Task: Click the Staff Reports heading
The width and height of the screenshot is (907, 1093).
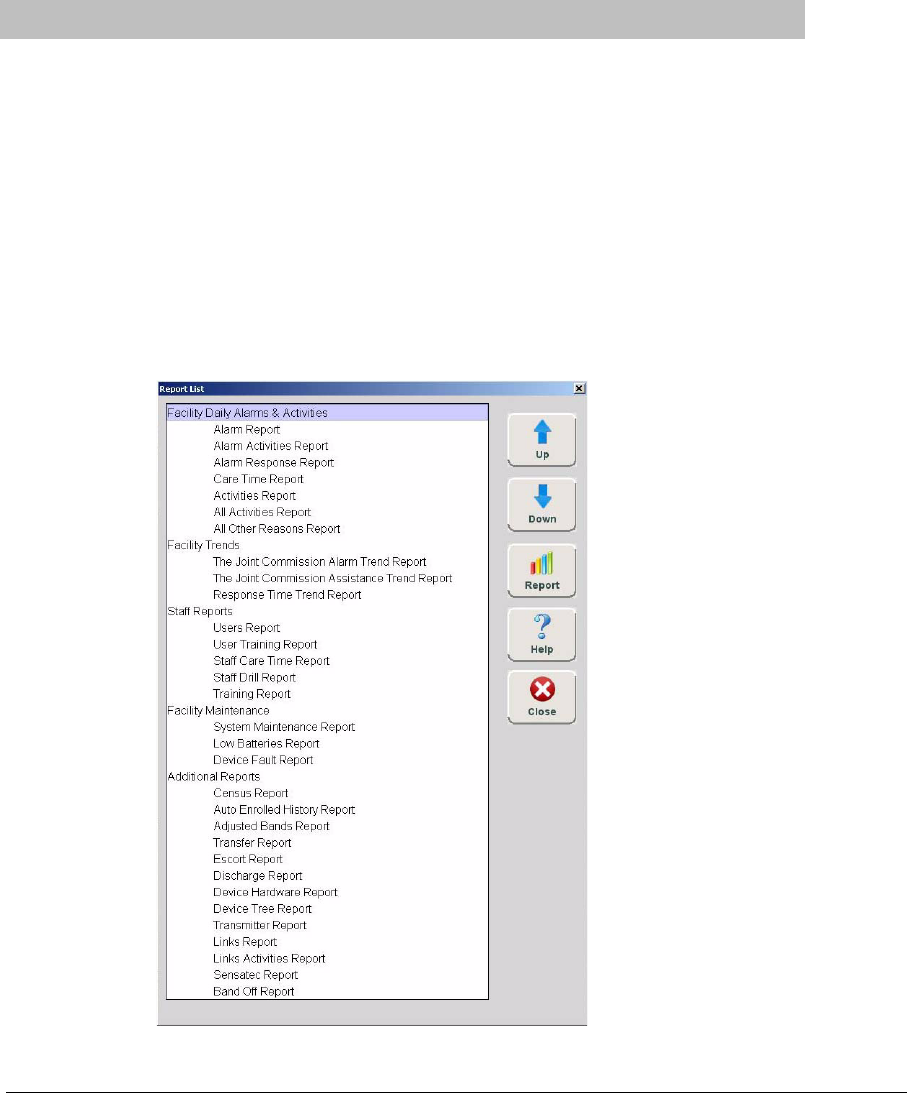Action: click(x=200, y=611)
